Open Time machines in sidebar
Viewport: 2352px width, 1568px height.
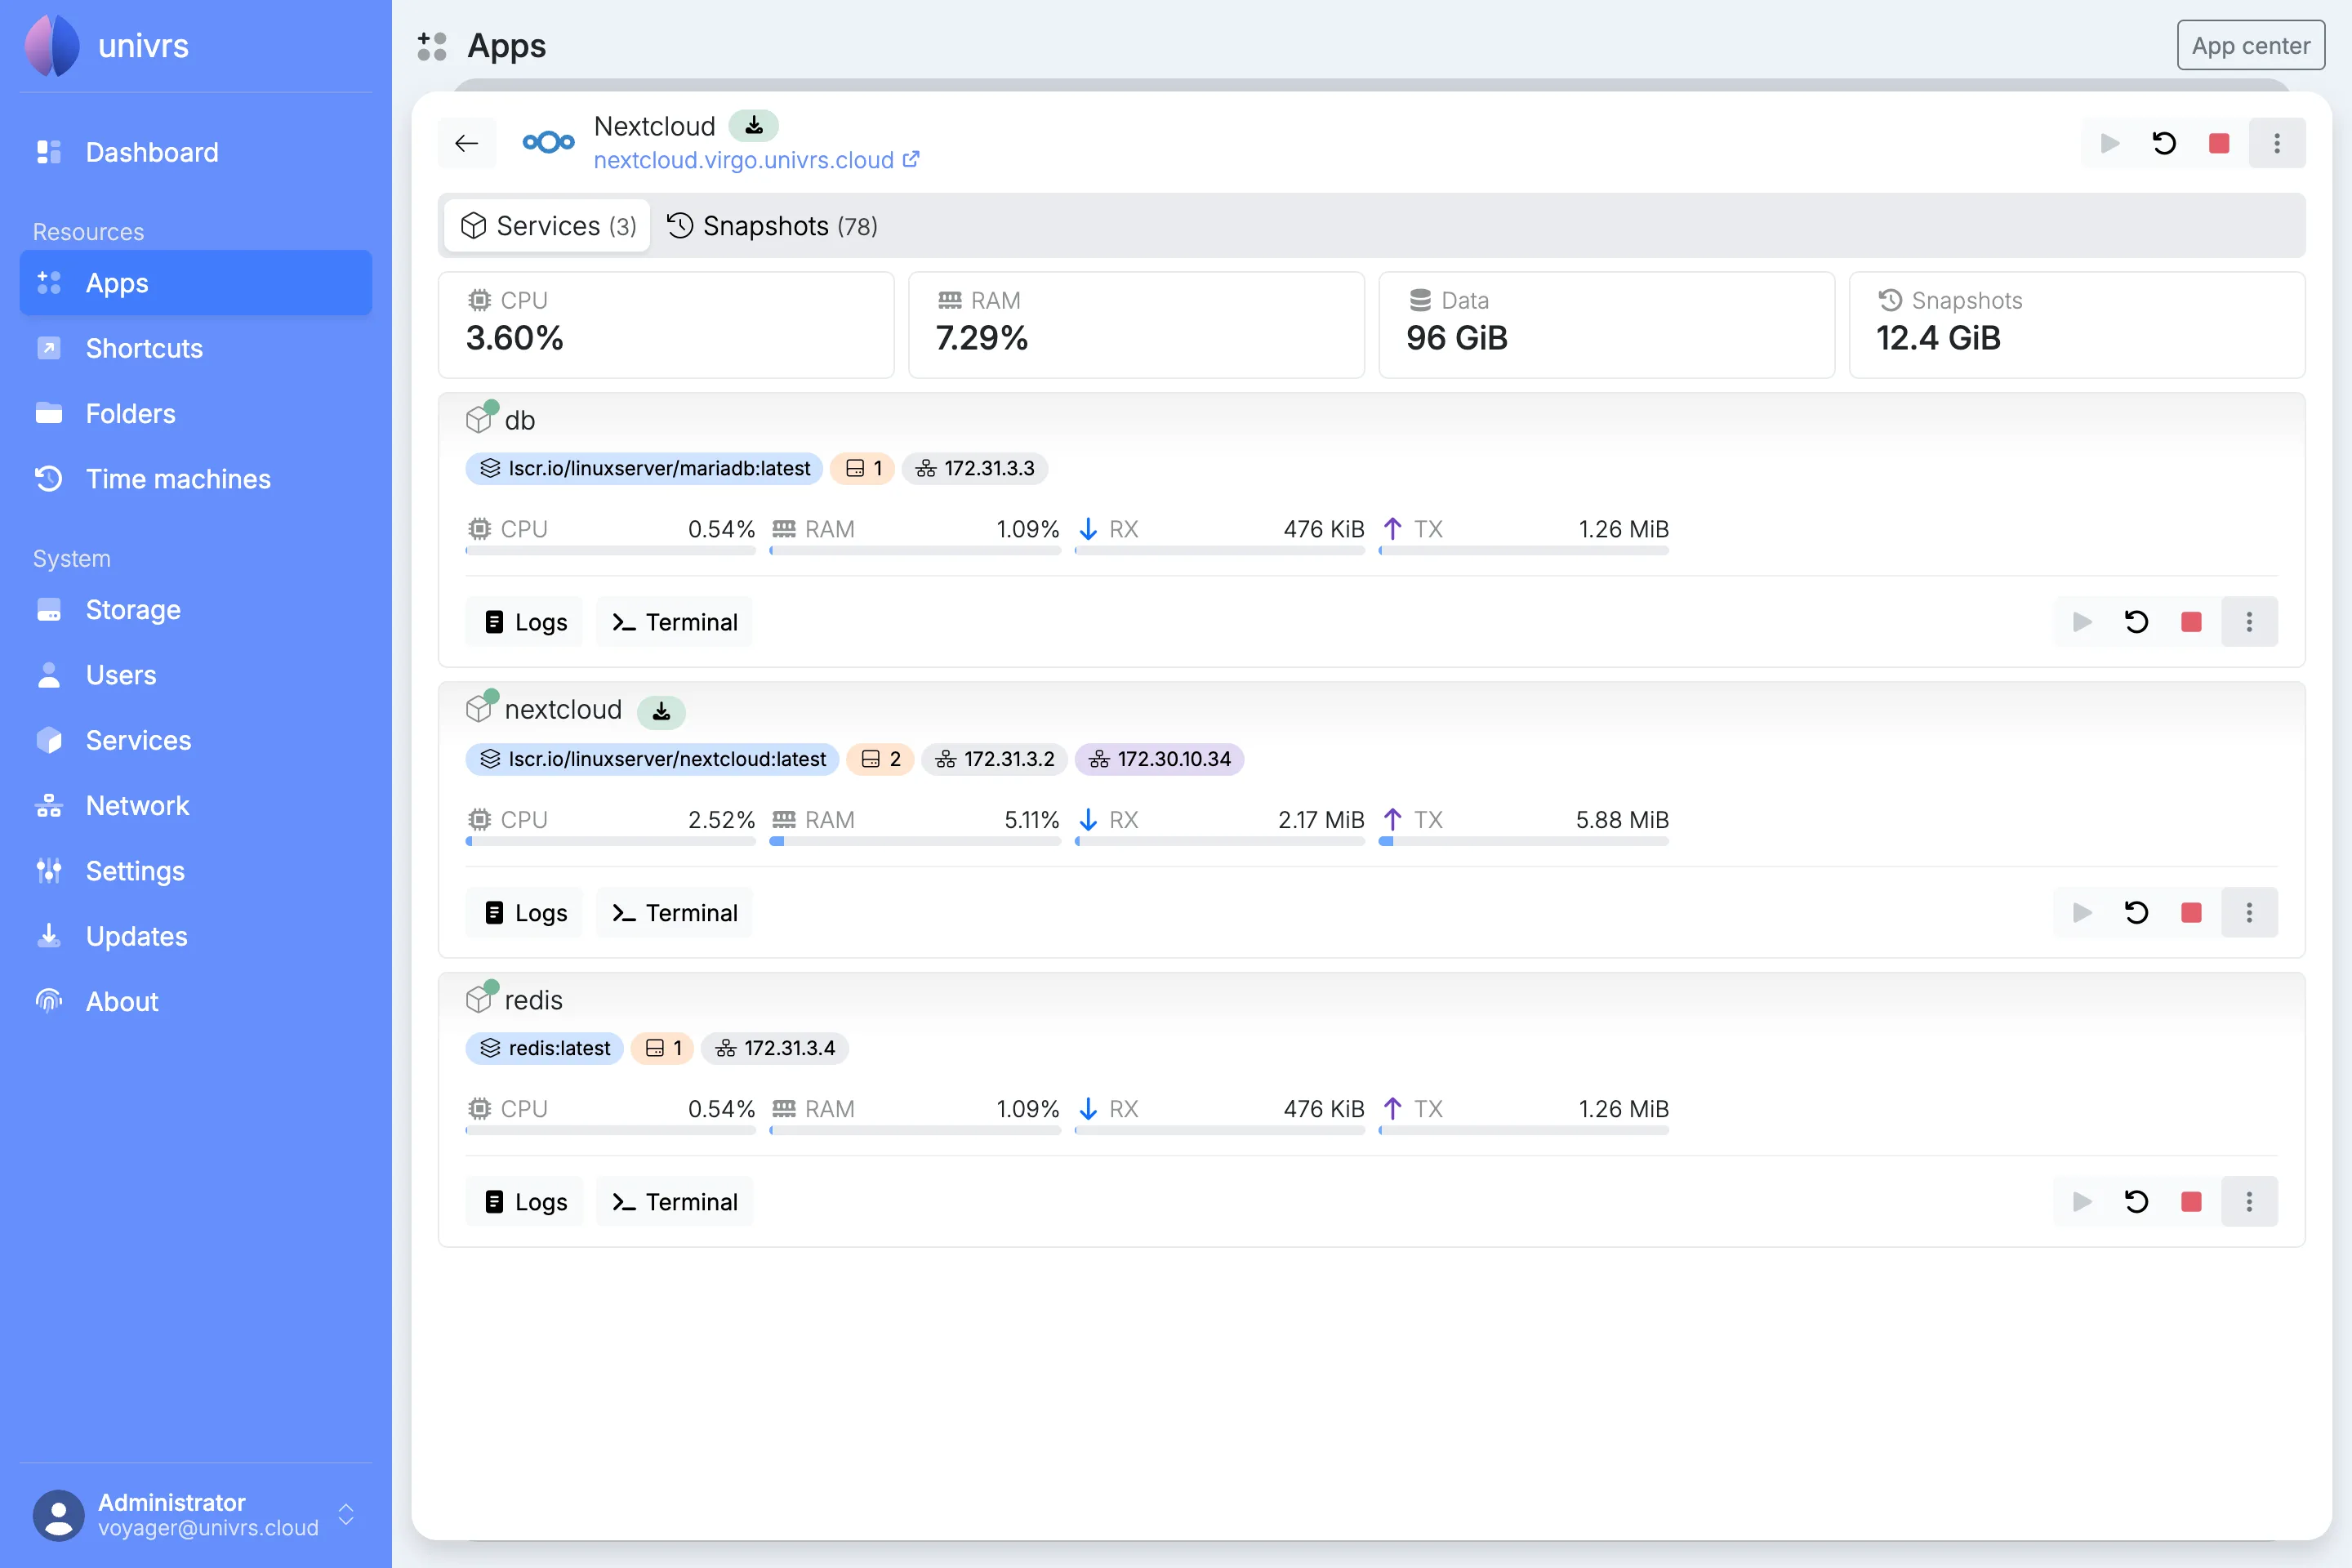[196, 479]
